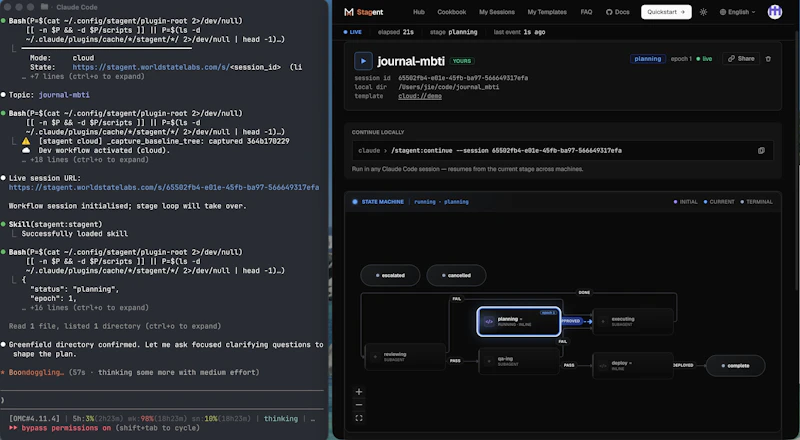Click the Stagent logo icon

(x=349, y=12)
